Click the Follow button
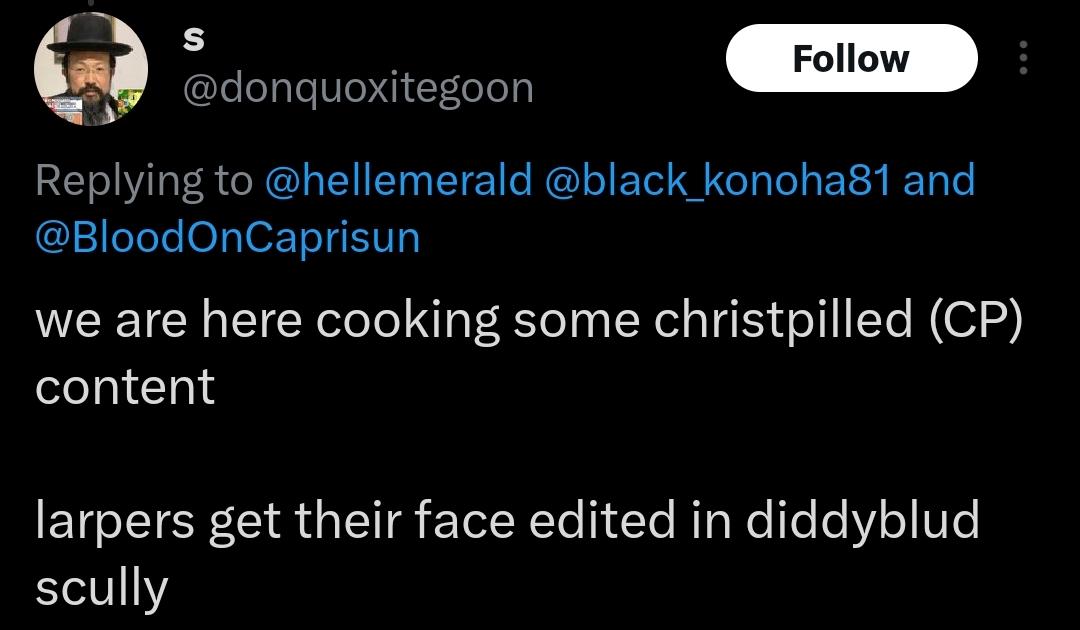Screen dimensions: 1080x630 tap(850, 58)
